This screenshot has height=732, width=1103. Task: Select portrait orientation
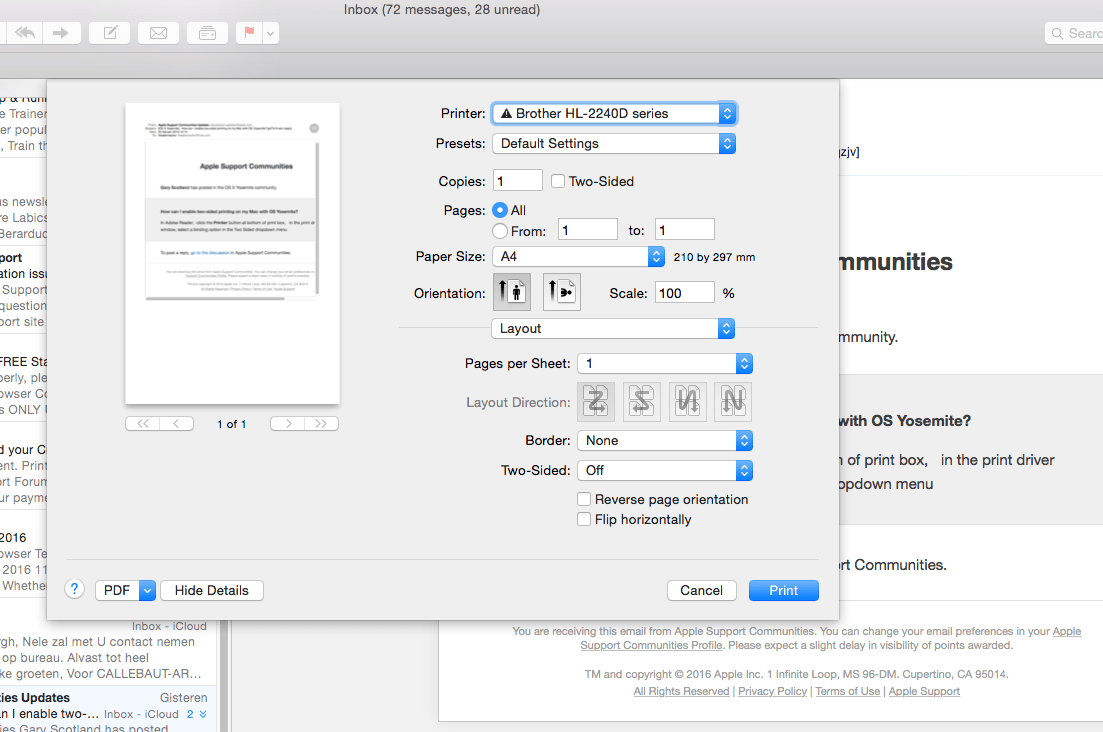click(x=511, y=292)
